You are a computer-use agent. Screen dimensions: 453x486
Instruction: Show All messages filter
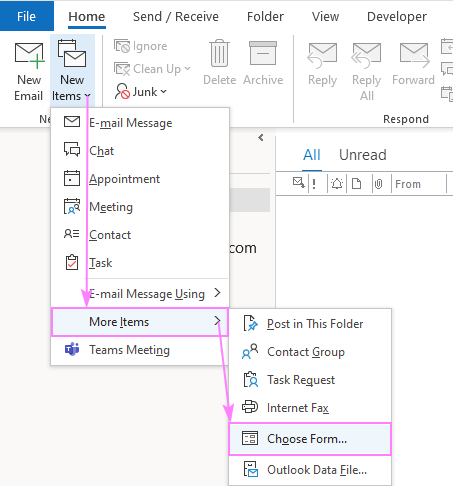(312, 155)
